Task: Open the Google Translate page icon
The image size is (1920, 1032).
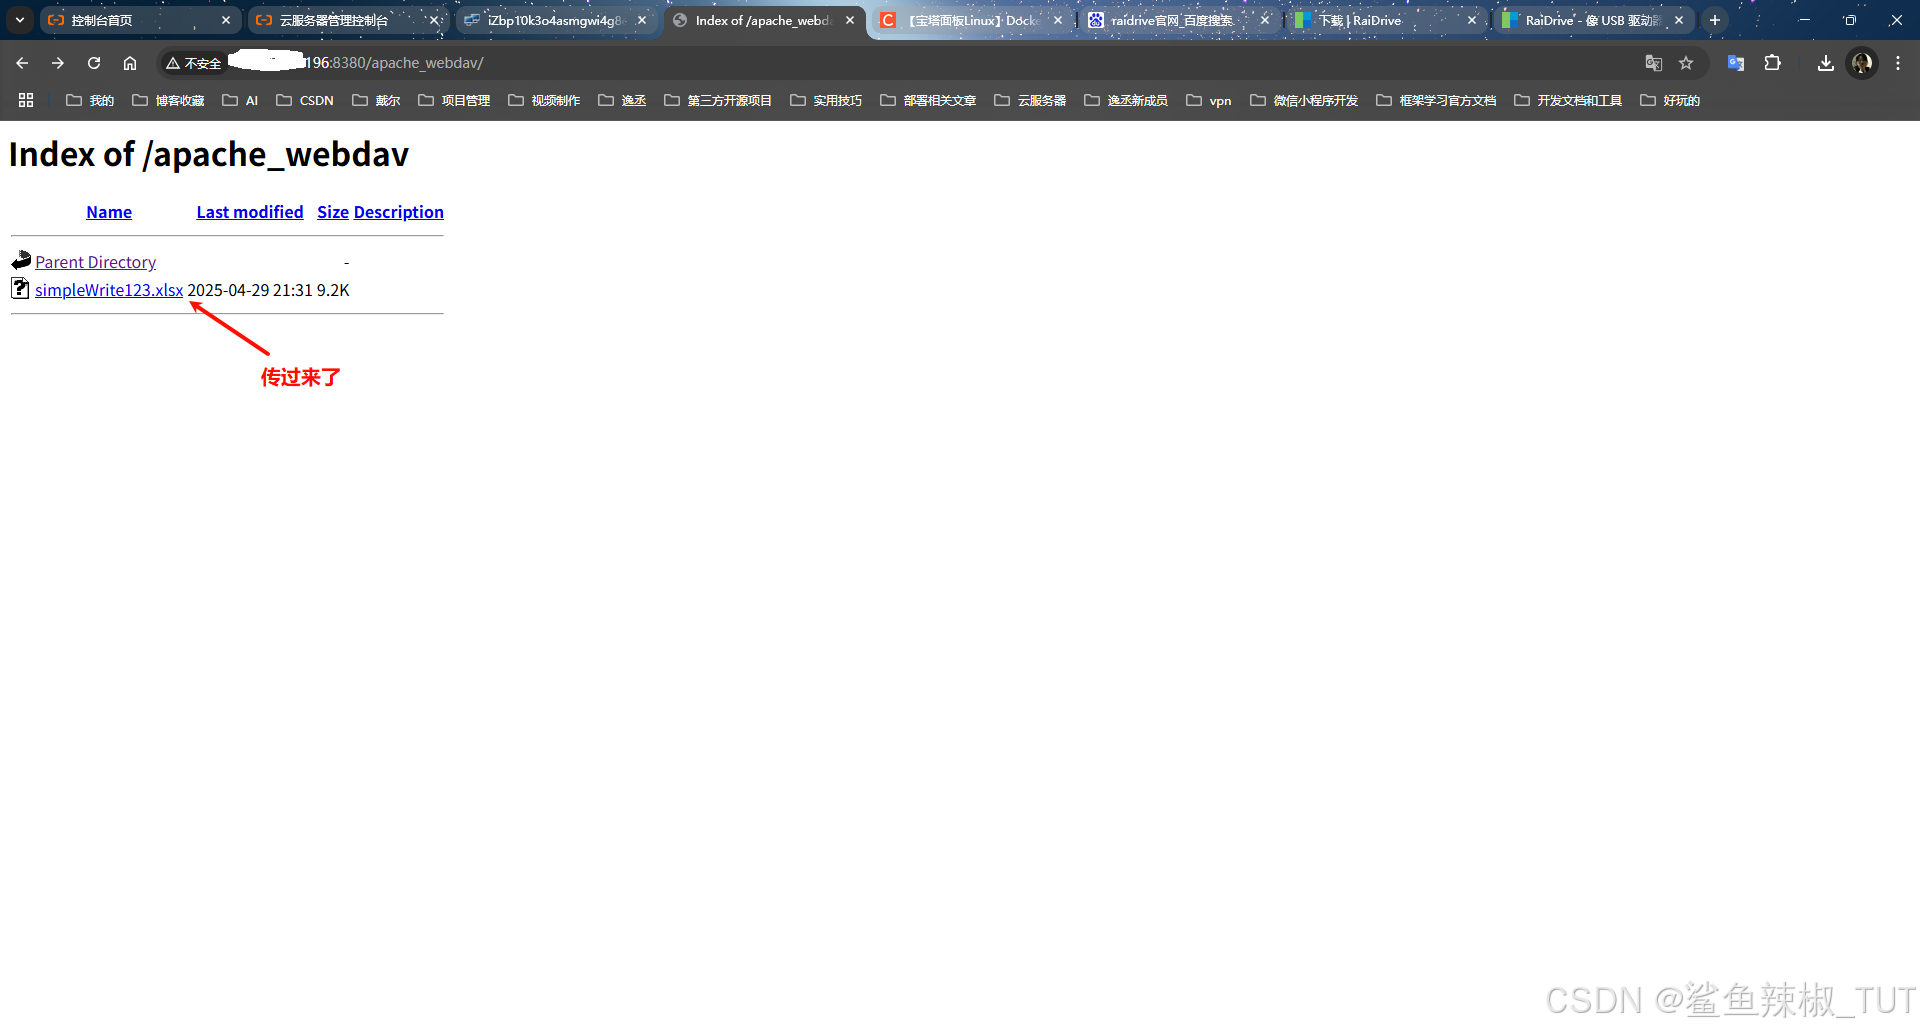Action: point(1654,62)
